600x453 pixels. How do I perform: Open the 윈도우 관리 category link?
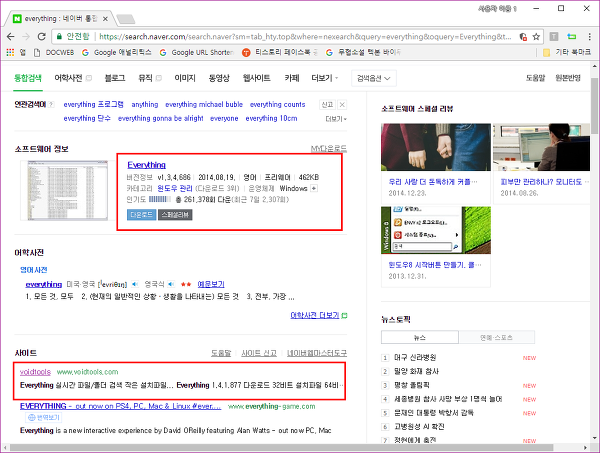point(175,188)
